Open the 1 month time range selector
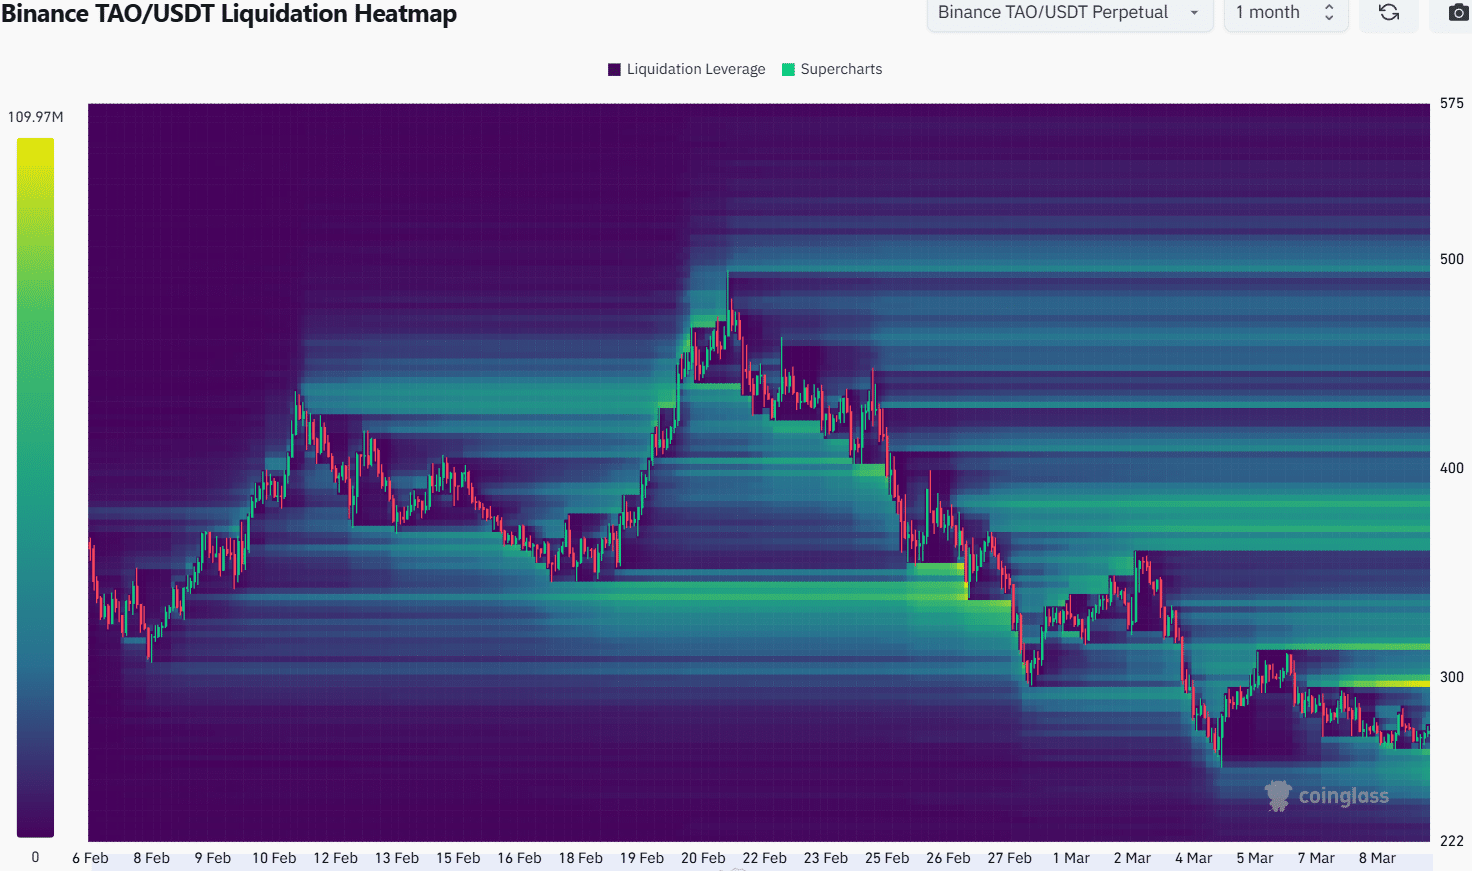Screen dimensions: 1472x871 (x=1286, y=13)
